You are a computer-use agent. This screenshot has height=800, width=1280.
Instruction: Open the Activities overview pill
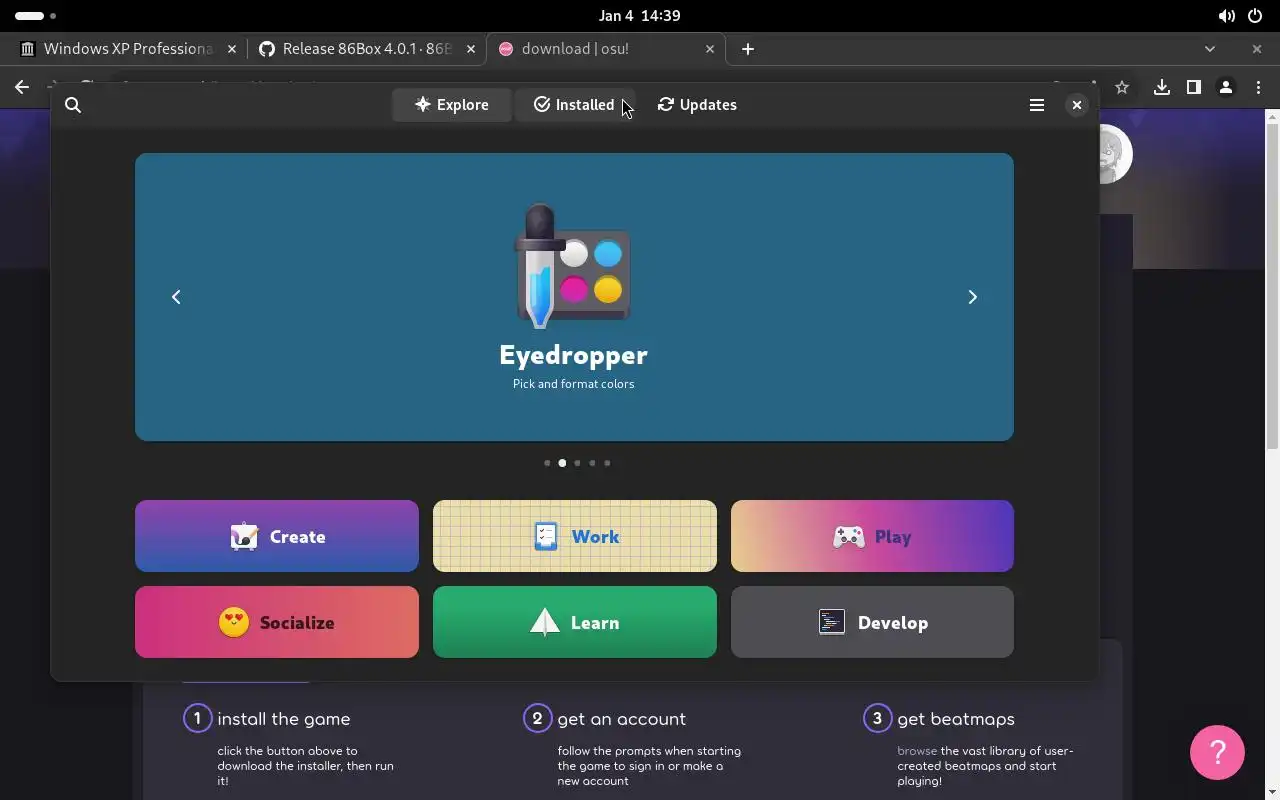coord(35,16)
